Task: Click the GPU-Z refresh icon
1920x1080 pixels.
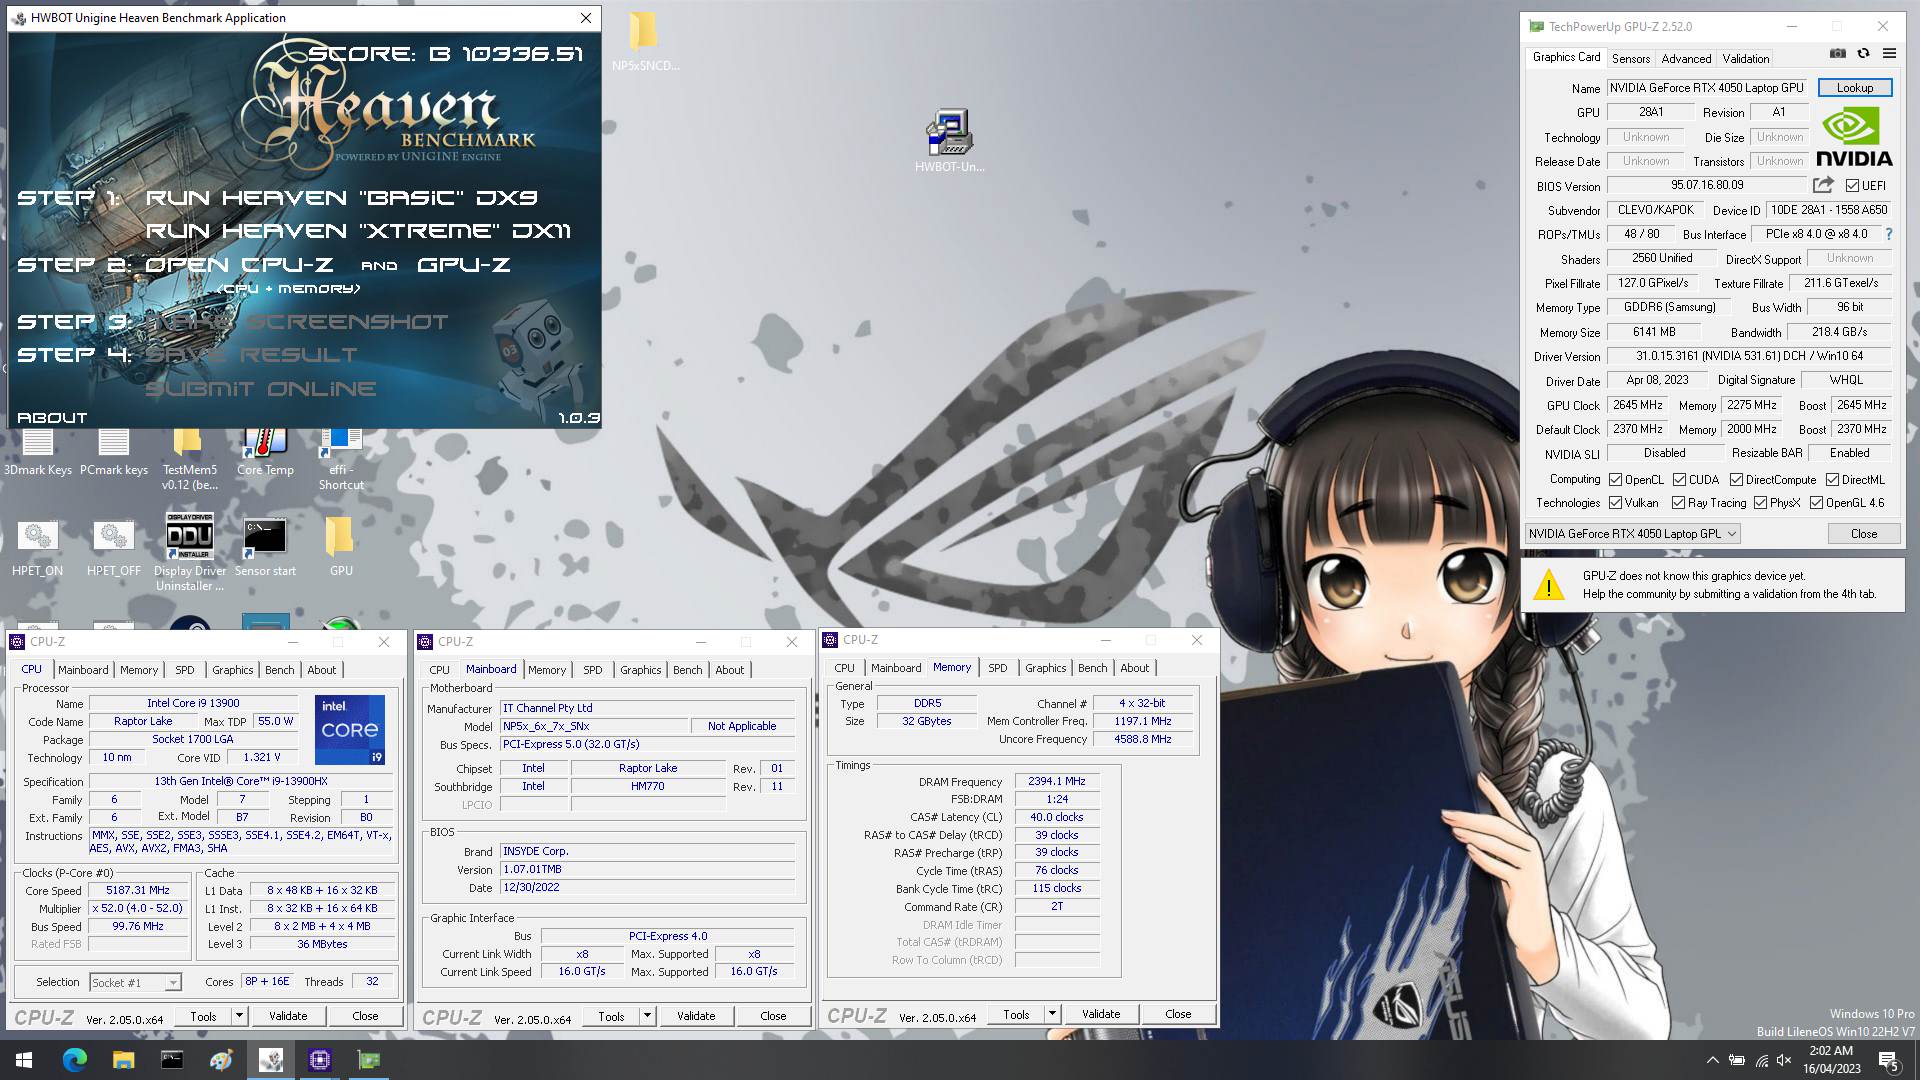Action: pyautogui.click(x=1863, y=54)
